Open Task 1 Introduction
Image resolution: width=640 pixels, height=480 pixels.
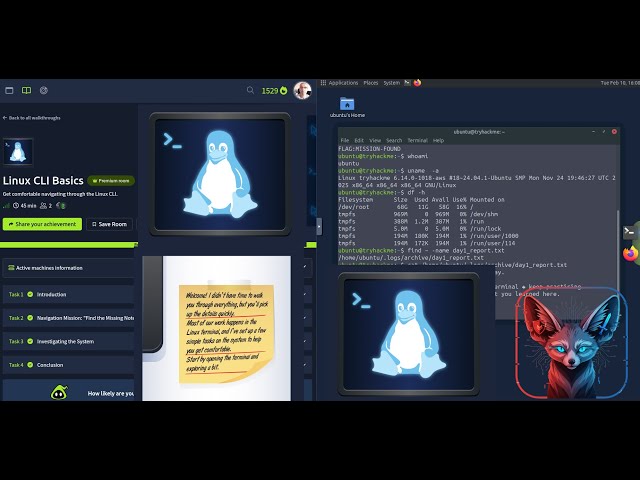[69, 294]
